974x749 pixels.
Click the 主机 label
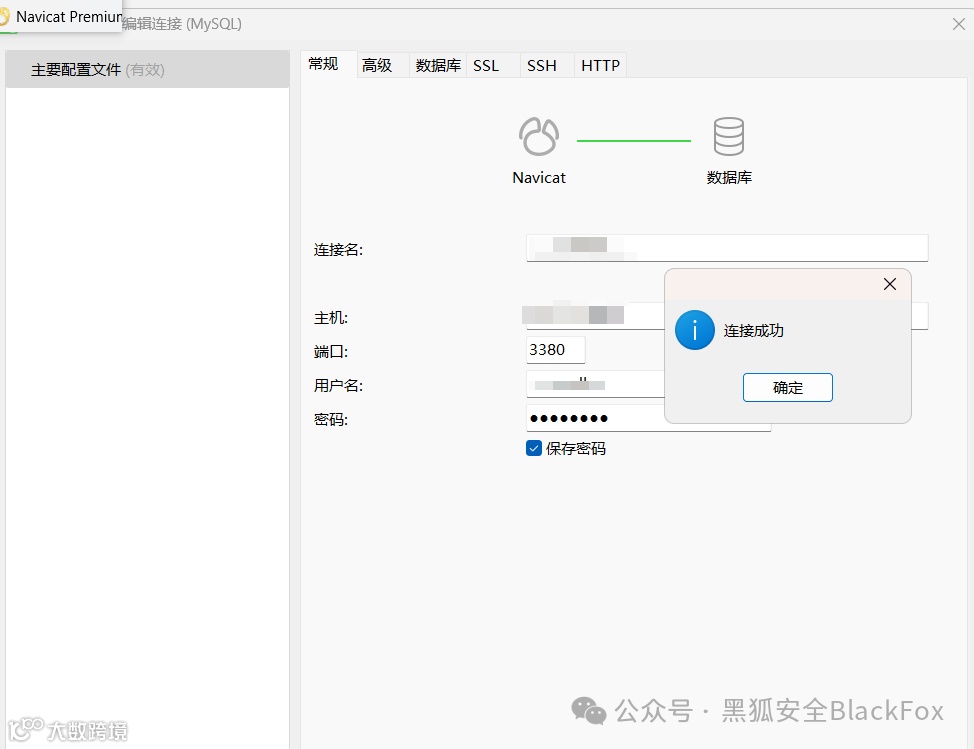(330, 318)
